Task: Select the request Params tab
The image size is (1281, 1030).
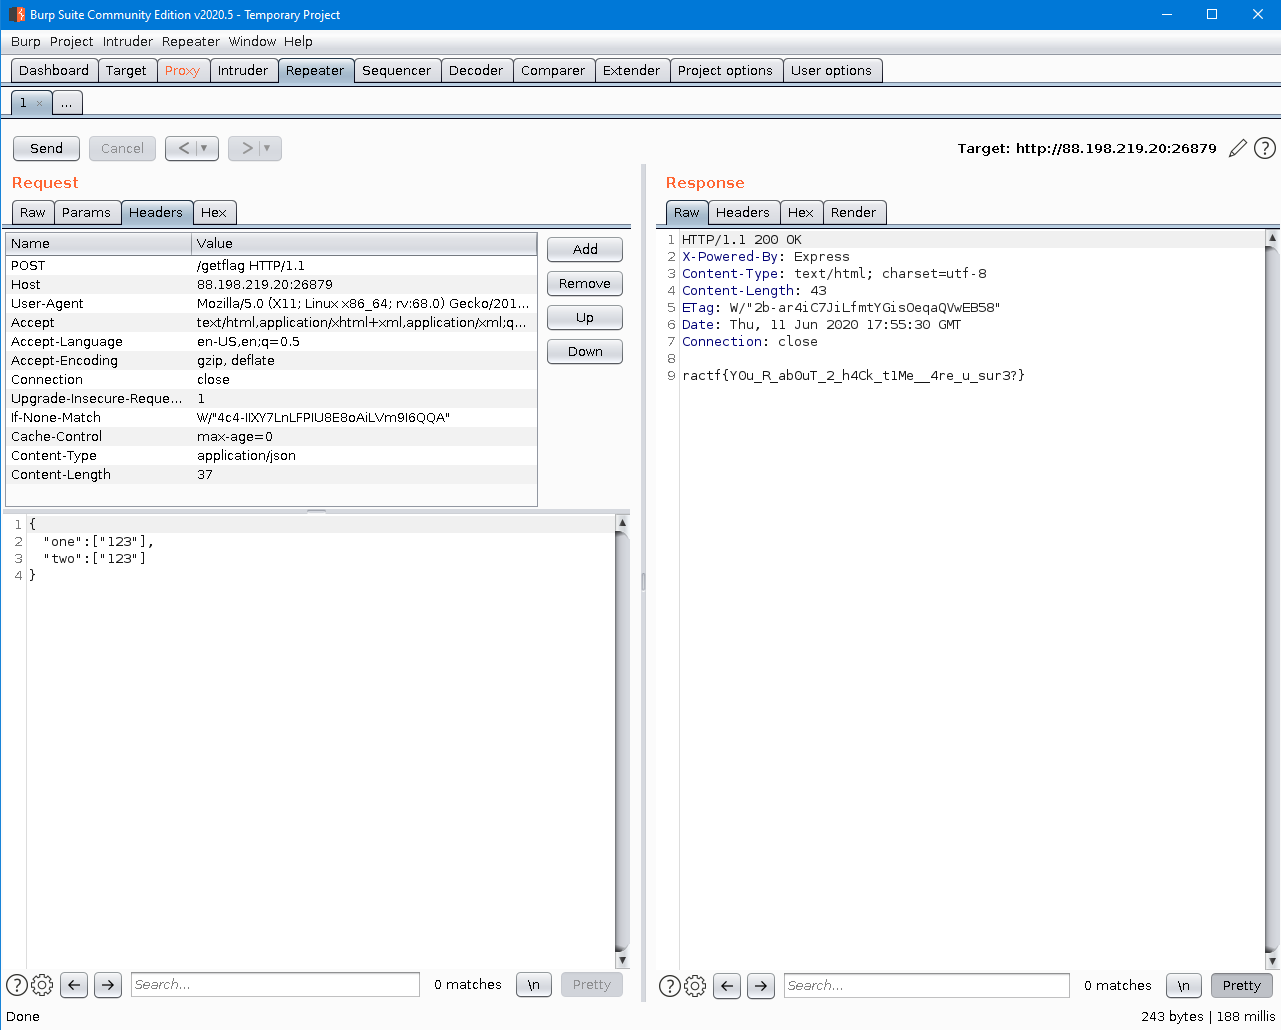Action: [x=86, y=213]
